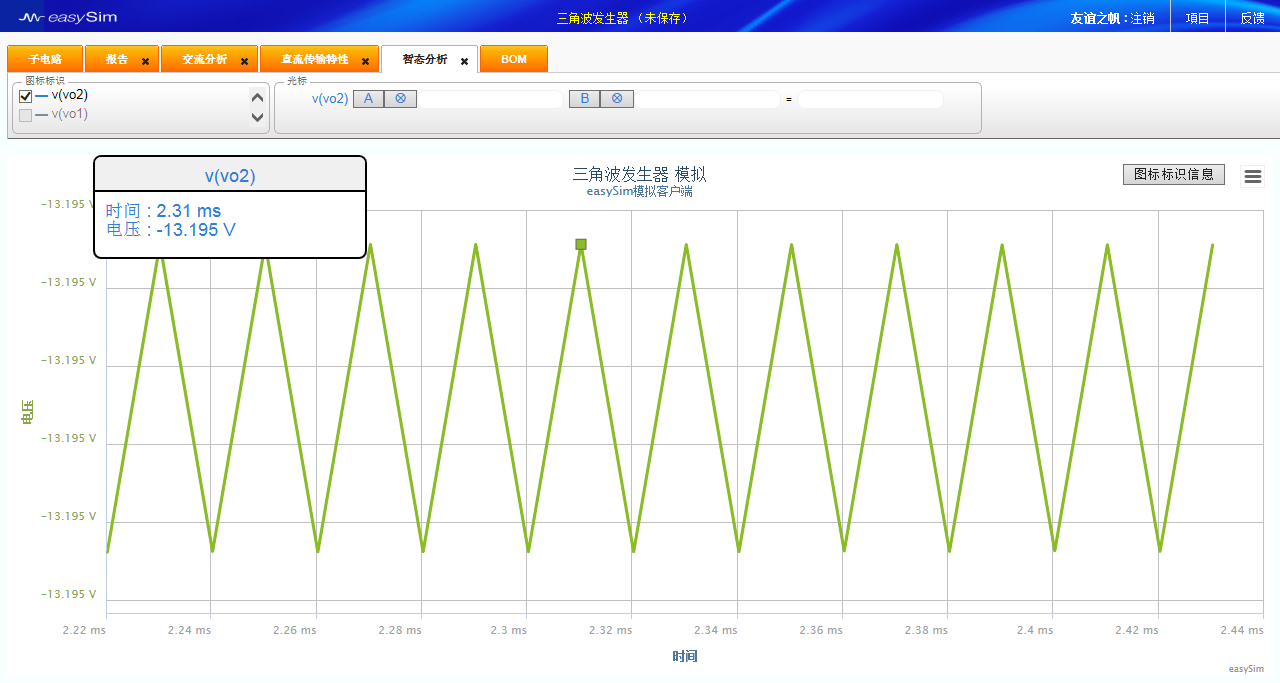Click the cursor A value field
The image size is (1280, 683).
point(491,100)
